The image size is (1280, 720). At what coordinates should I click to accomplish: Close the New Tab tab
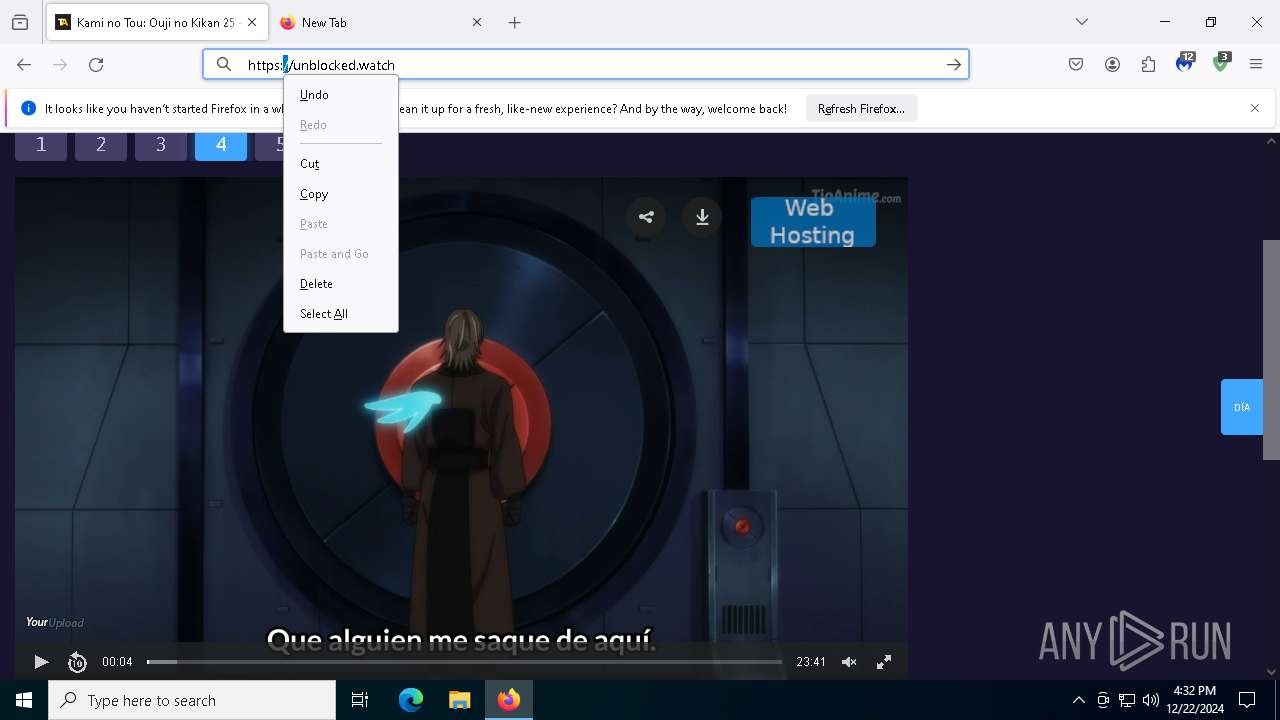477,22
